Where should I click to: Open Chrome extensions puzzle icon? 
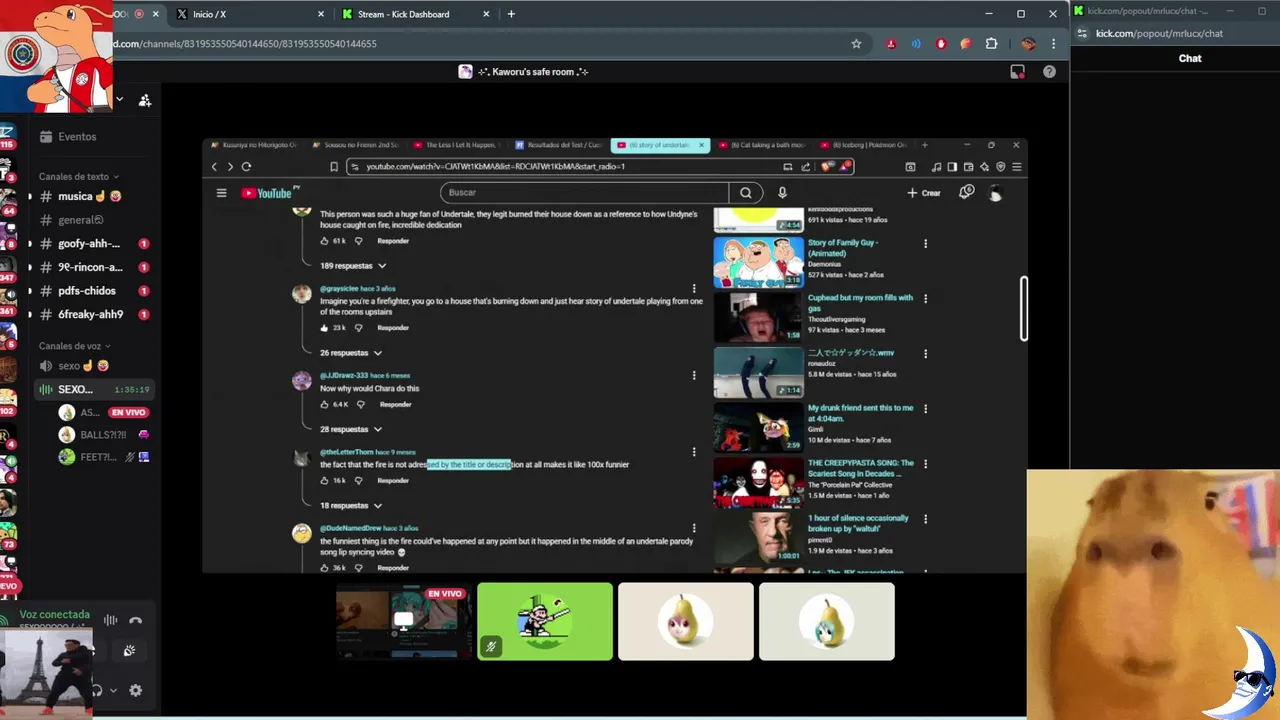coord(991,44)
